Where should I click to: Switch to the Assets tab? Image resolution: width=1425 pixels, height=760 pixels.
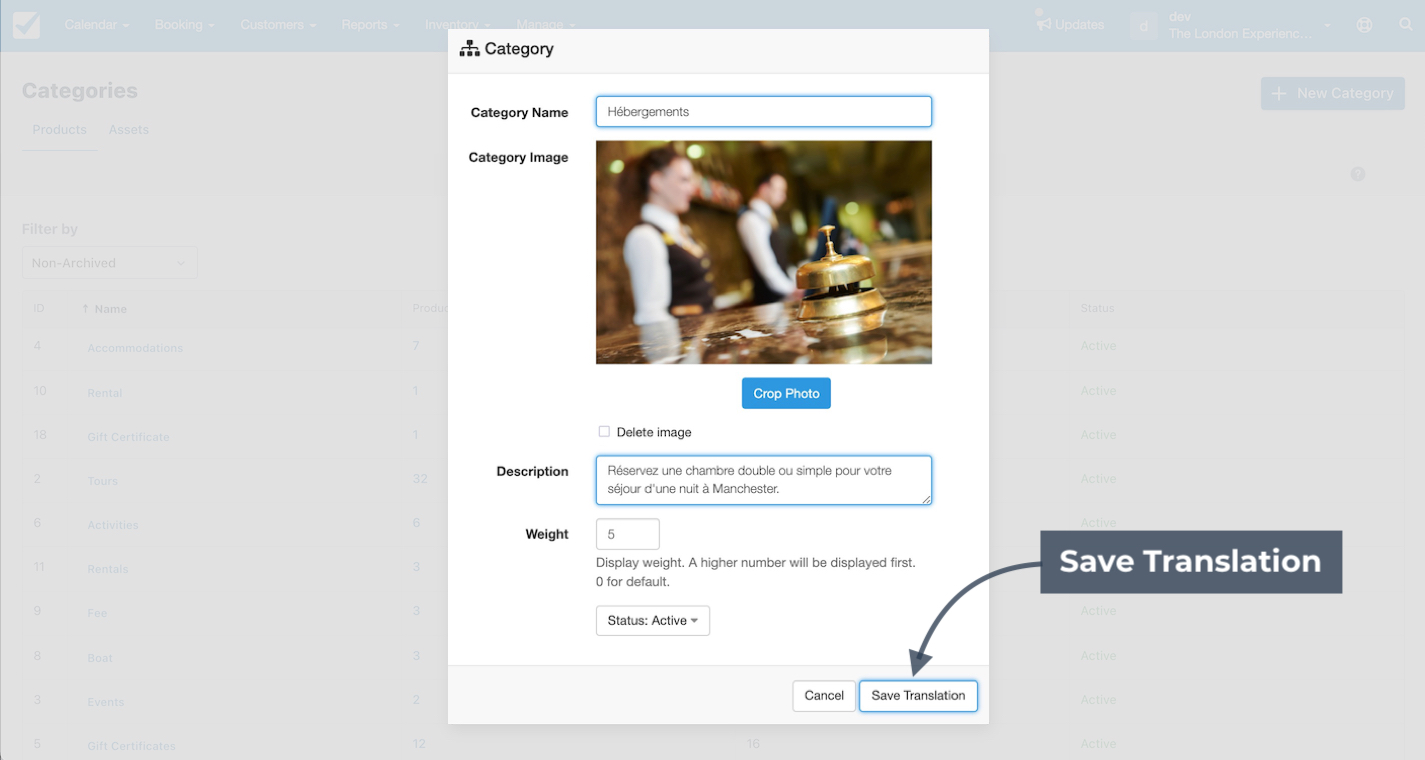[129, 130]
